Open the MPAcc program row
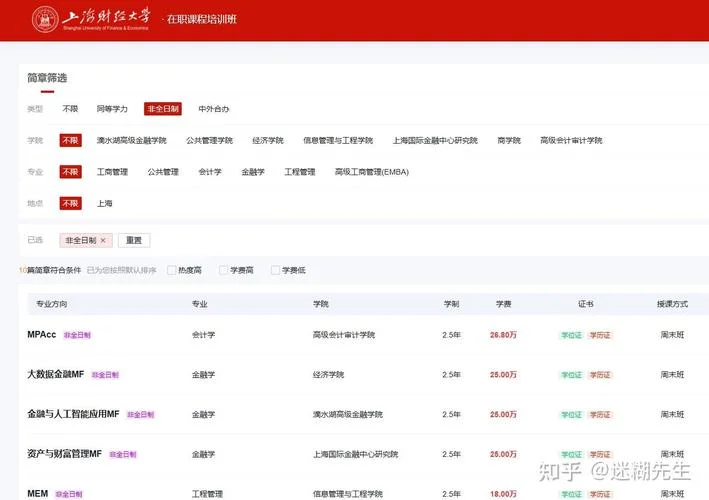This screenshot has width=709, height=500. click(x=42, y=335)
